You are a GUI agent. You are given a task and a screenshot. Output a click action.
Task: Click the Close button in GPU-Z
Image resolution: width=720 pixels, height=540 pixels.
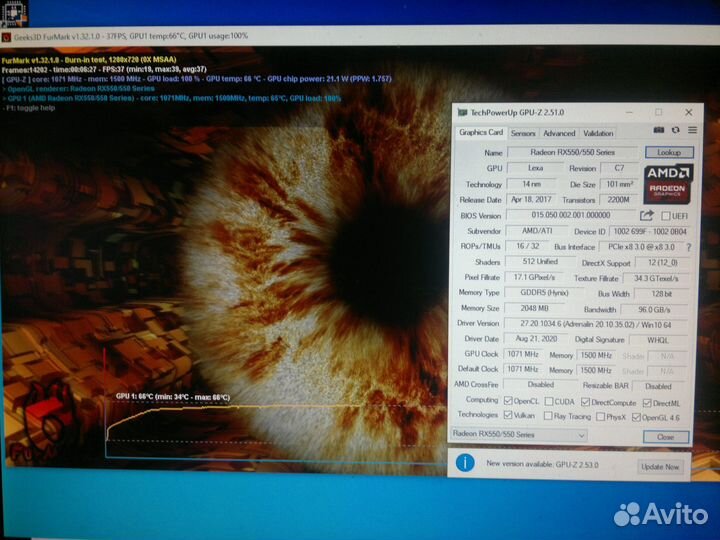(666, 437)
